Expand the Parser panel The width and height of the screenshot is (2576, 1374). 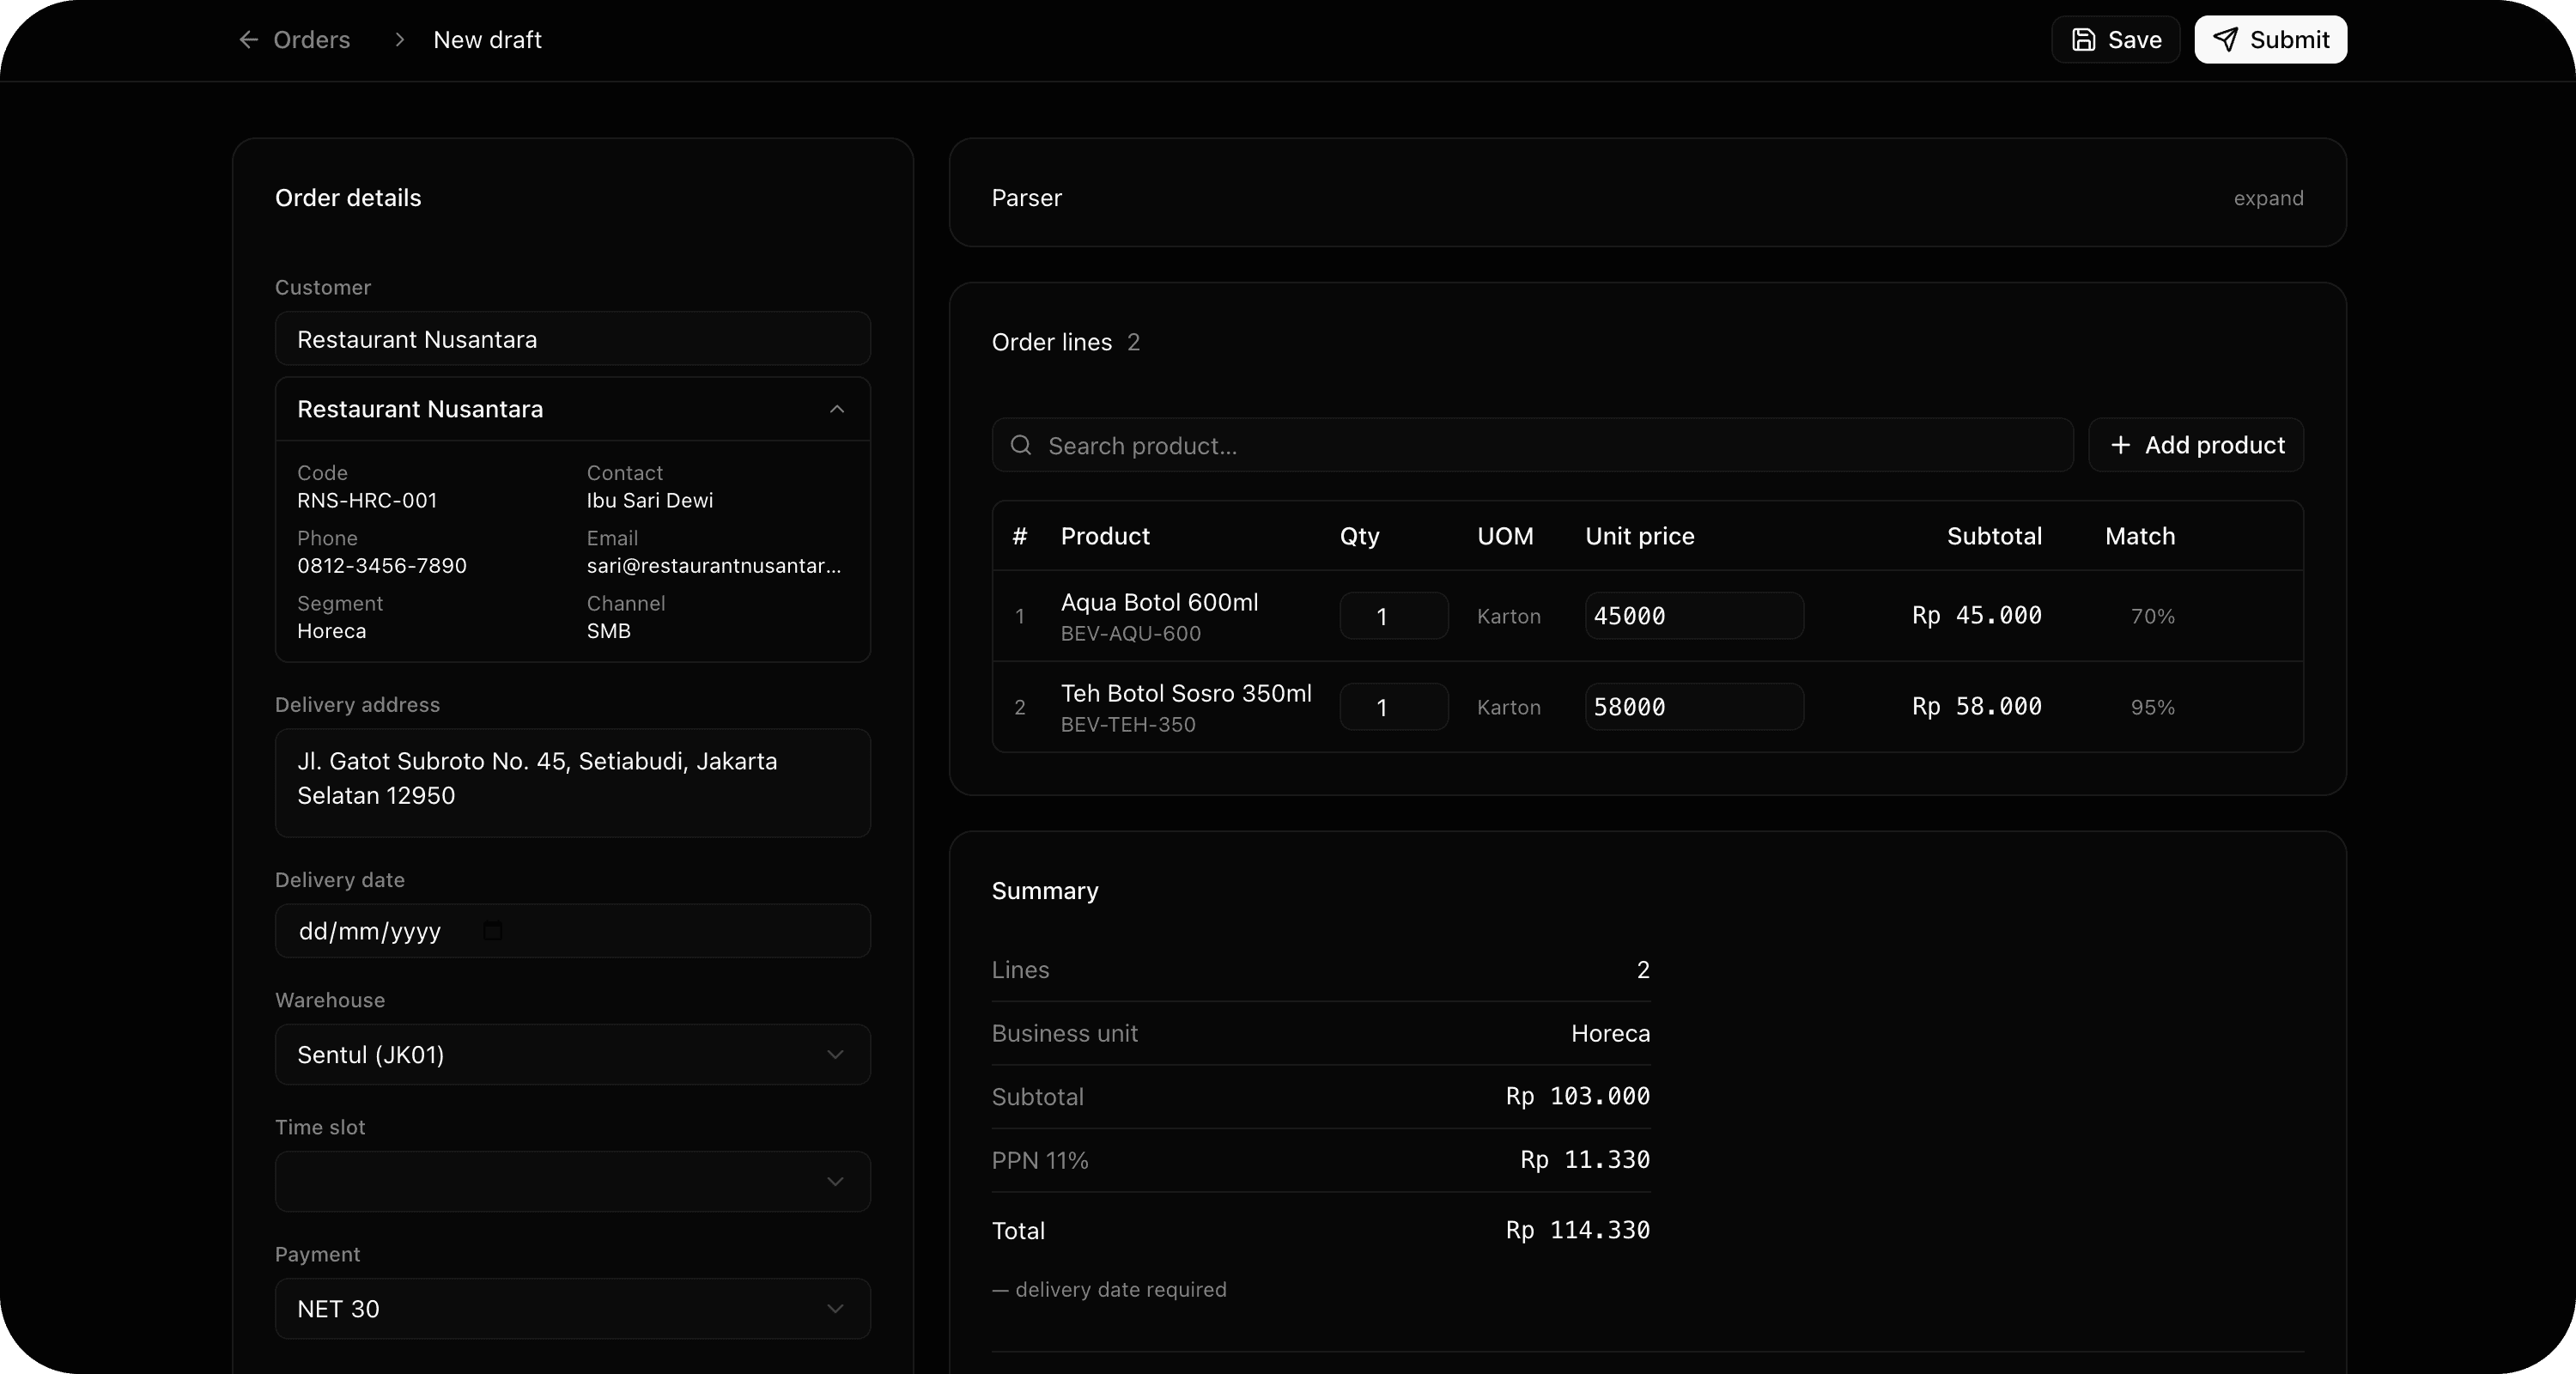coord(2267,198)
